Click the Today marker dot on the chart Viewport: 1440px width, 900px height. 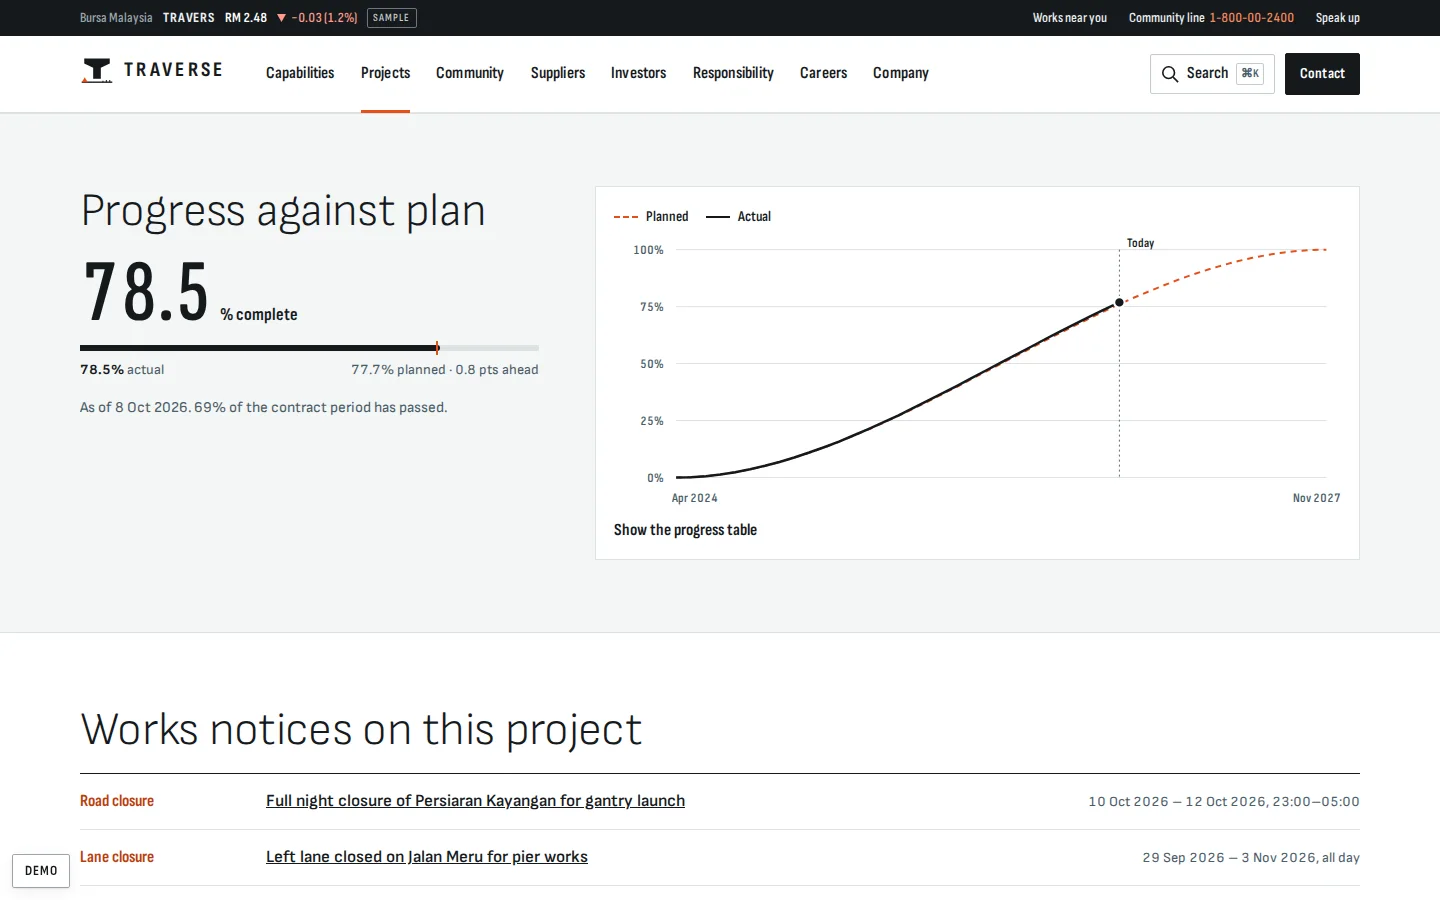tap(1119, 302)
